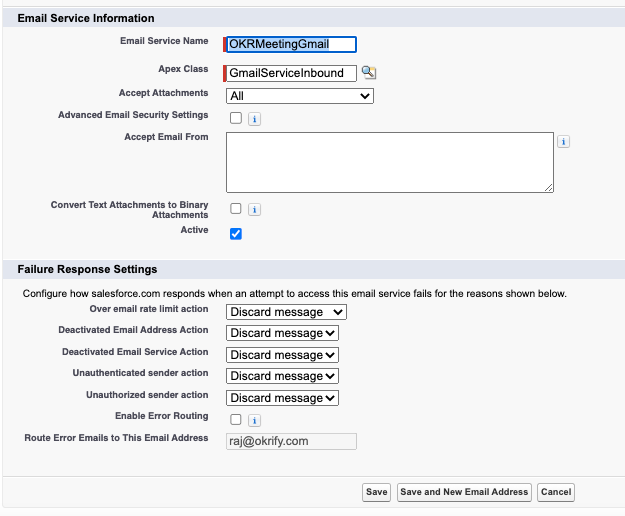The width and height of the screenshot is (625, 516).
Task: Click info icon next to Accept Email From
Action: coord(563,142)
